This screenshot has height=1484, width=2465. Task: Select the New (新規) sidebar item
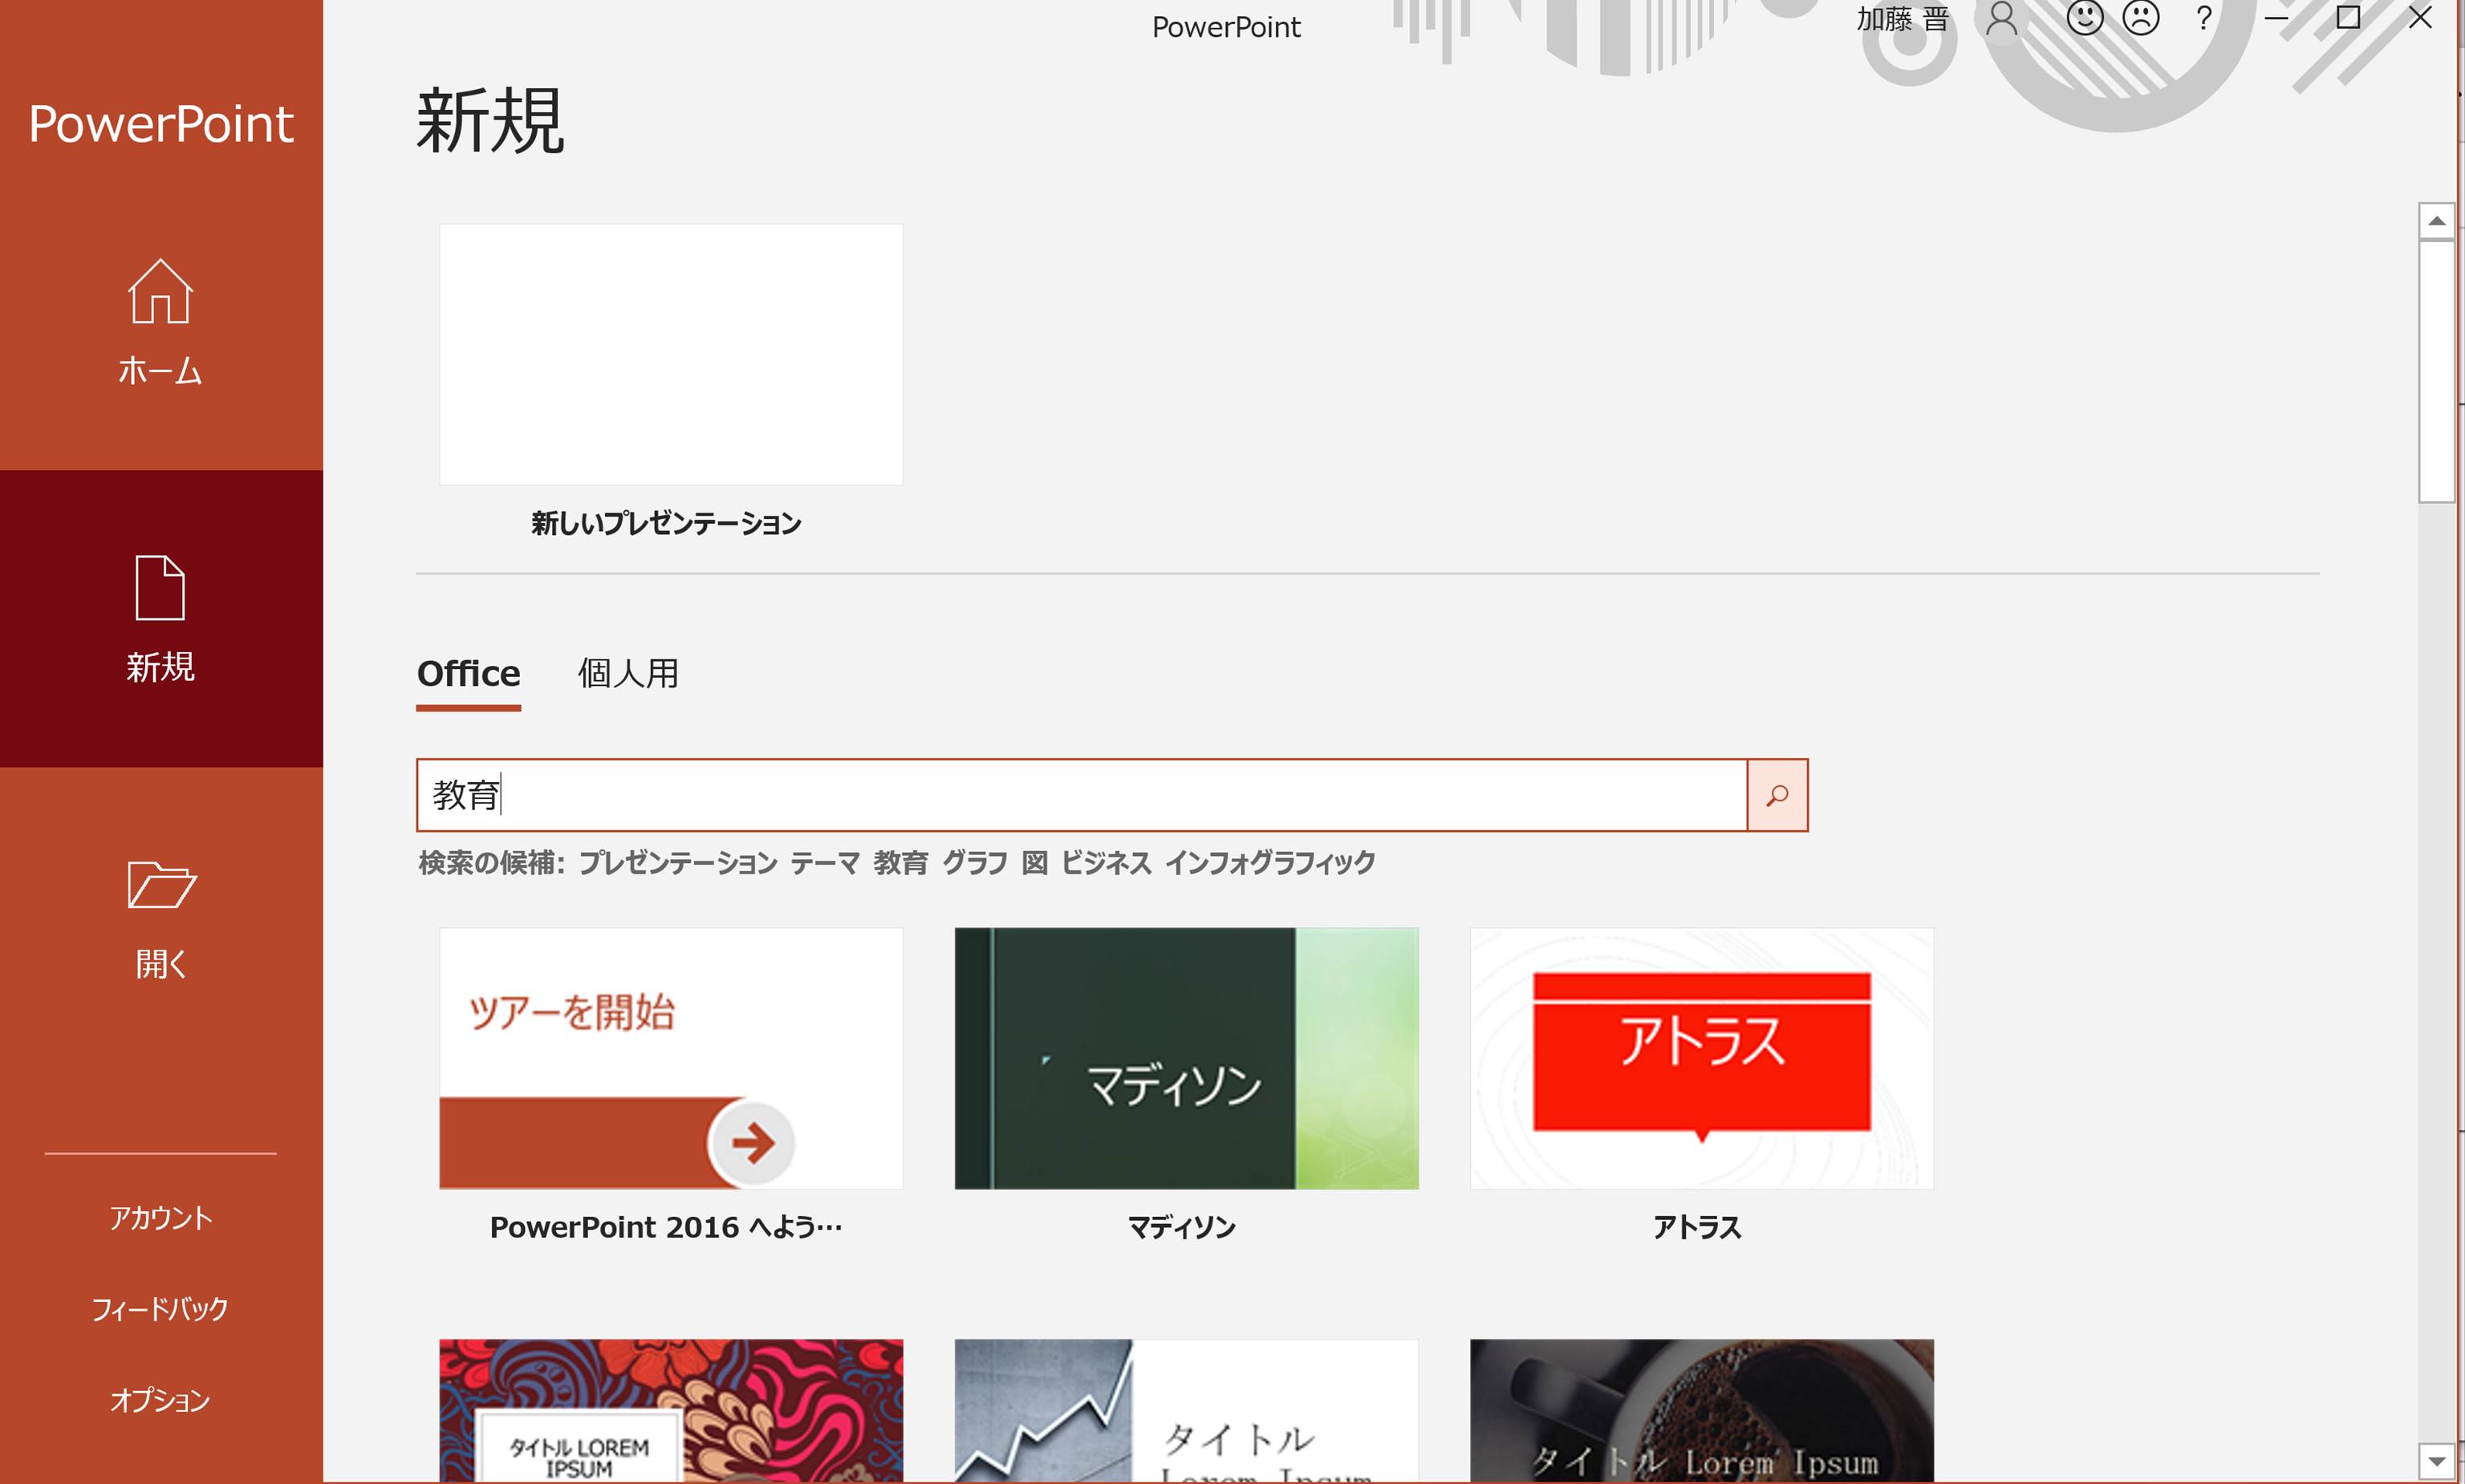[x=160, y=619]
